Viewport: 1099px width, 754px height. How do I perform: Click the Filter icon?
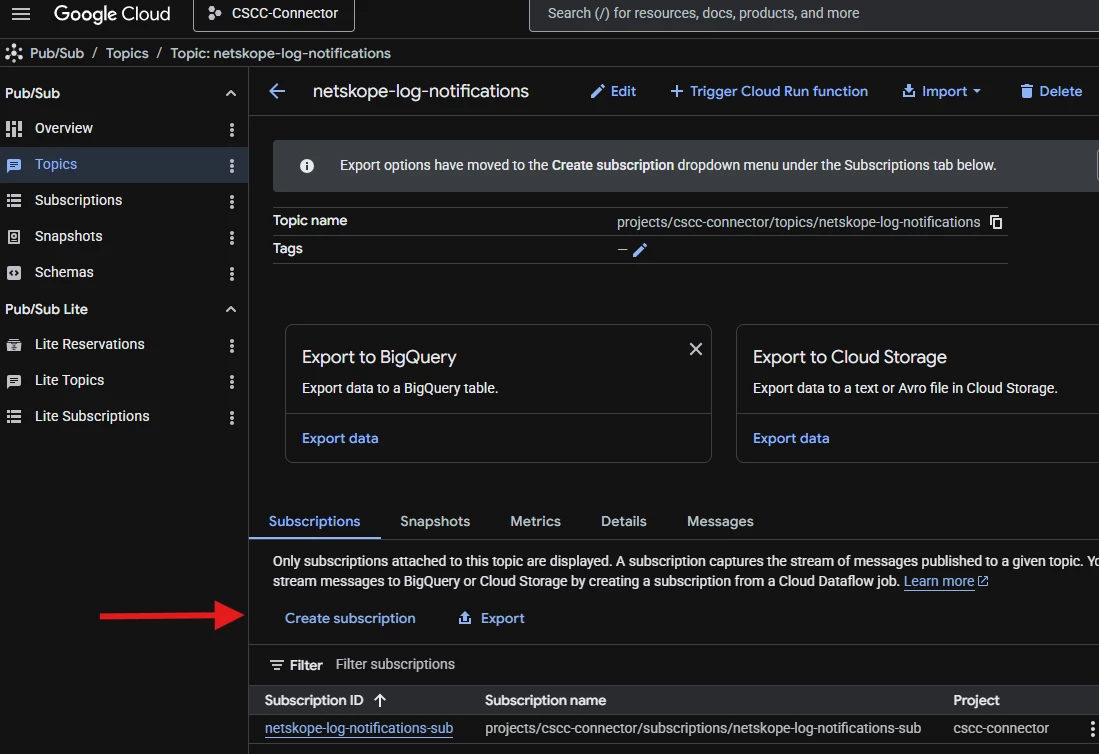(277, 665)
